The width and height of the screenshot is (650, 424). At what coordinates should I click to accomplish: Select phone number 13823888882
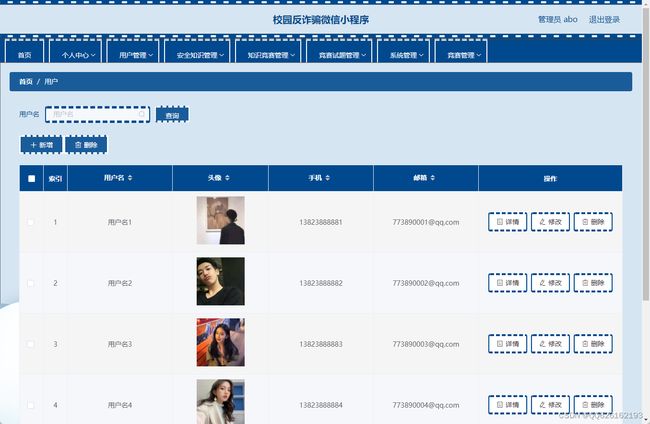click(x=321, y=283)
